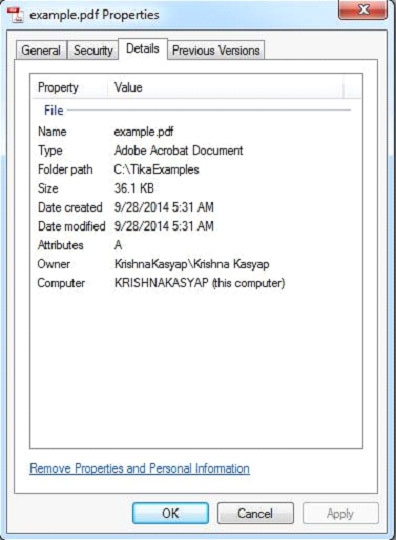This screenshot has height=540, width=396.
Task: Select the Owner property label
Action: click(x=54, y=264)
